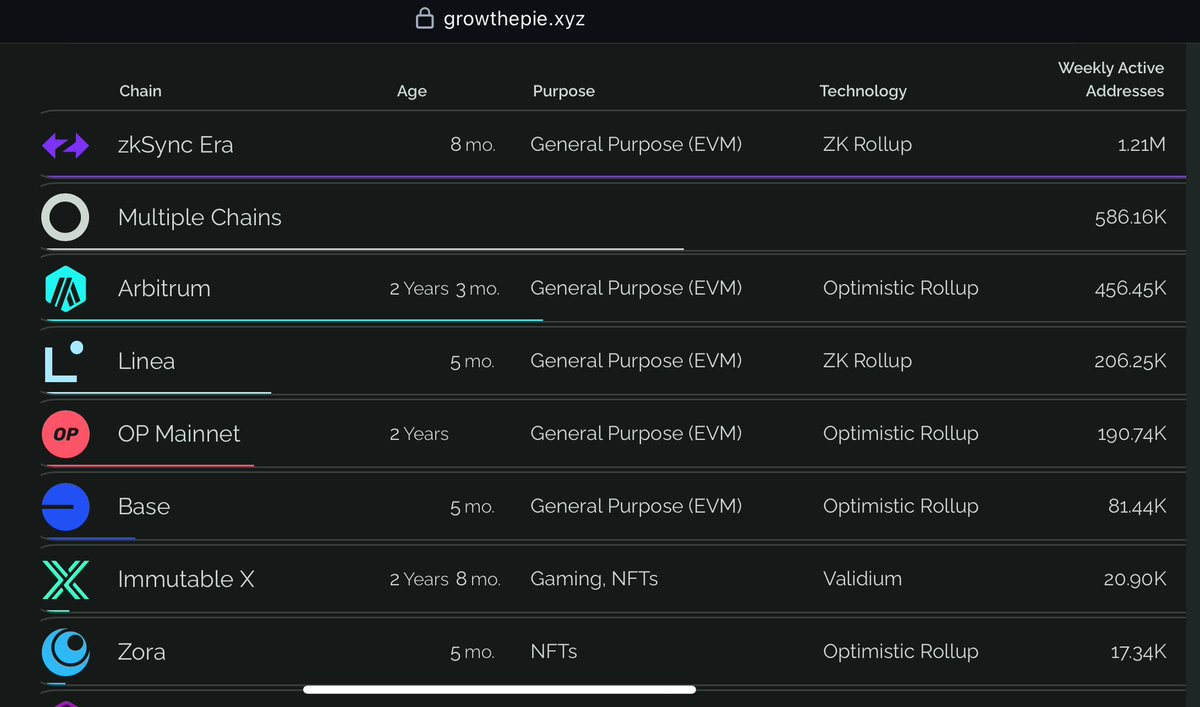Screen dimensions: 1200x707
Task: Click Immutable X's Validium technology
Action: pyautogui.click(x=862, y=579)
